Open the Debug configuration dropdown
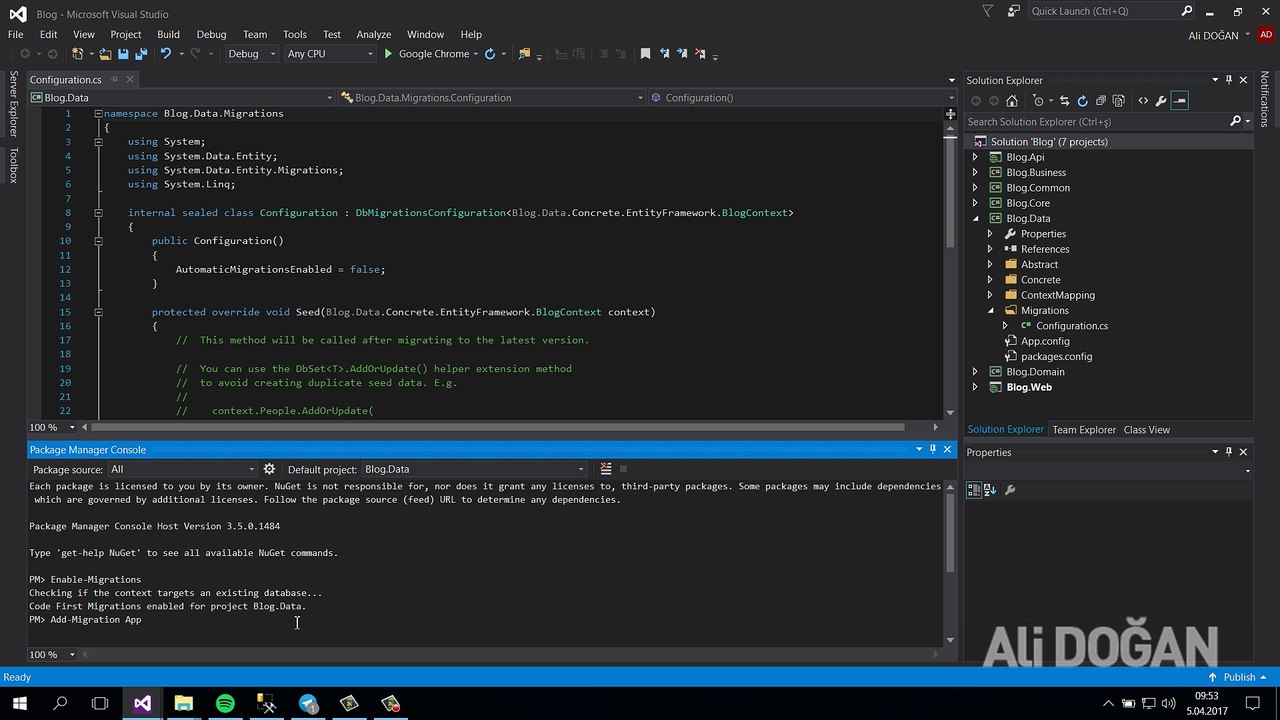Image resolution: width=1280 pixels, height=720 pixels. click(x=252, y=54)
